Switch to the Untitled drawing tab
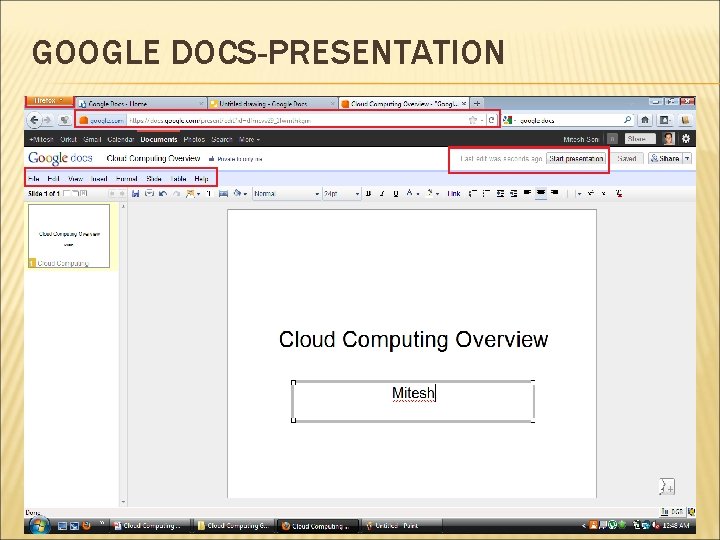This screenshot has height=540, width=720. [273, 104]
